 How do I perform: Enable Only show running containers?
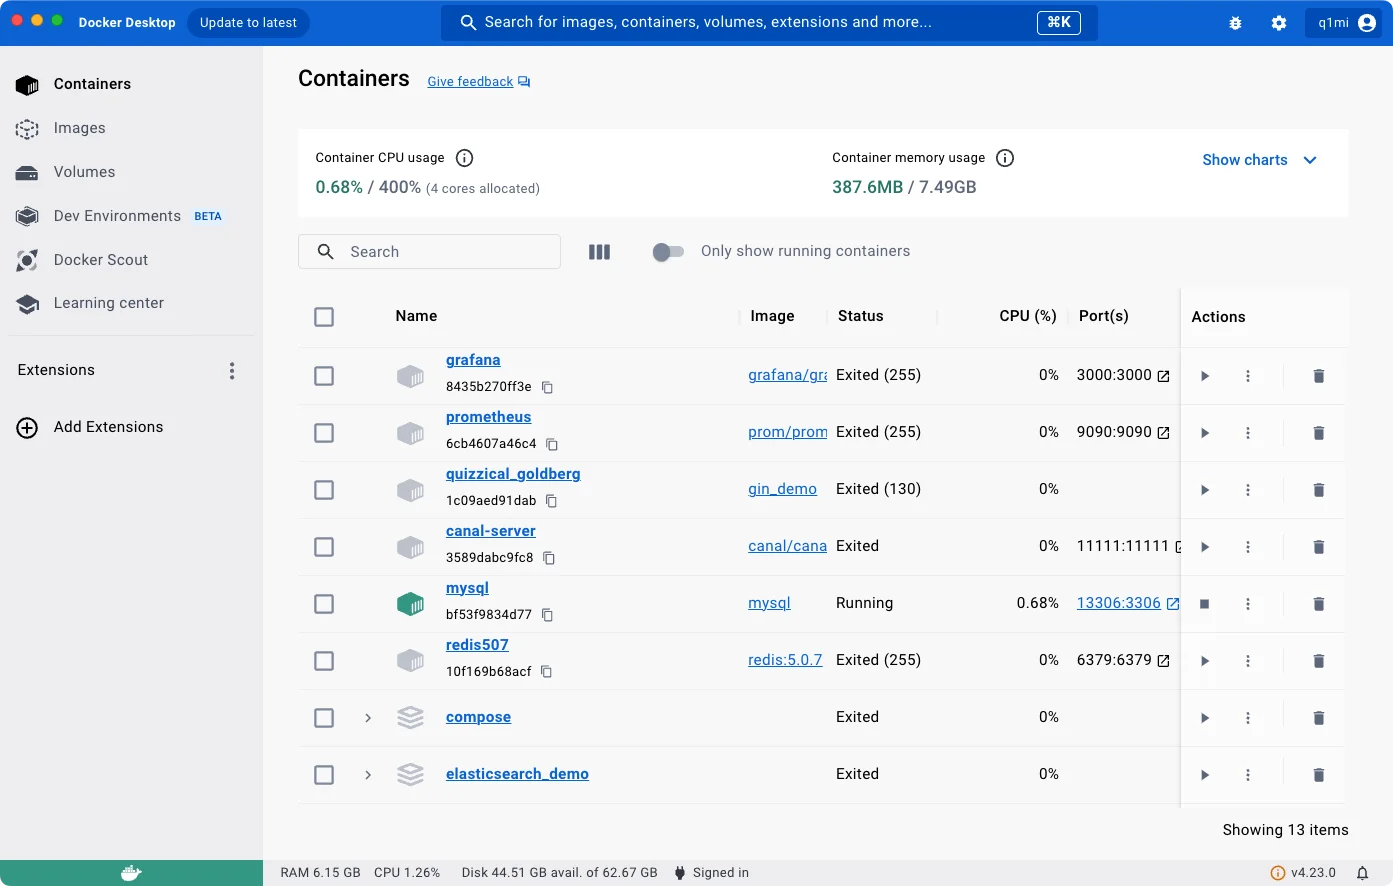coord(668,252)
